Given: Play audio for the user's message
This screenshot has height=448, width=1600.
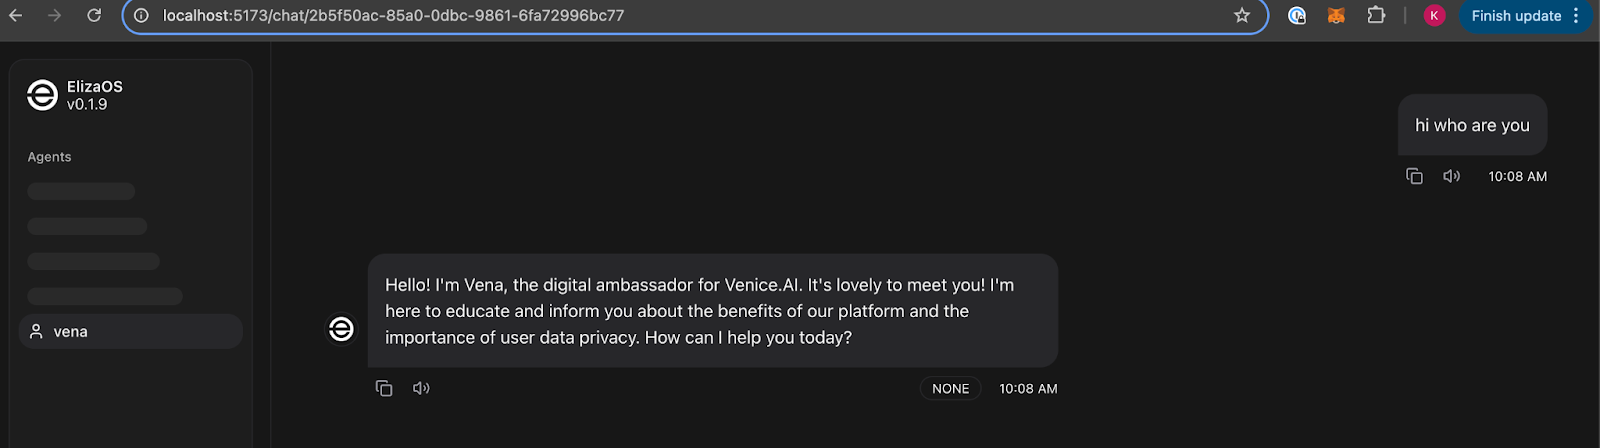Looking at the screenshot, I should 1451,176.
